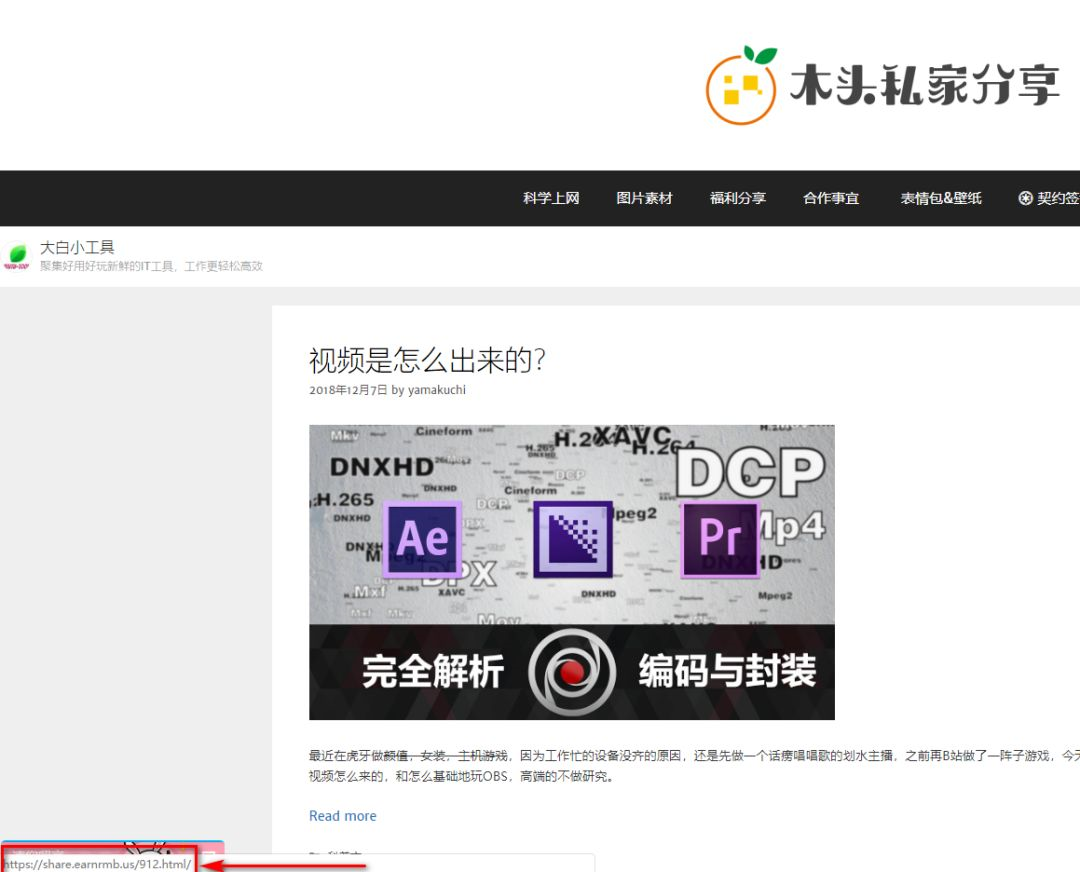View author yamakuchi's posts

pyautogui.click(x=437, y=390)
